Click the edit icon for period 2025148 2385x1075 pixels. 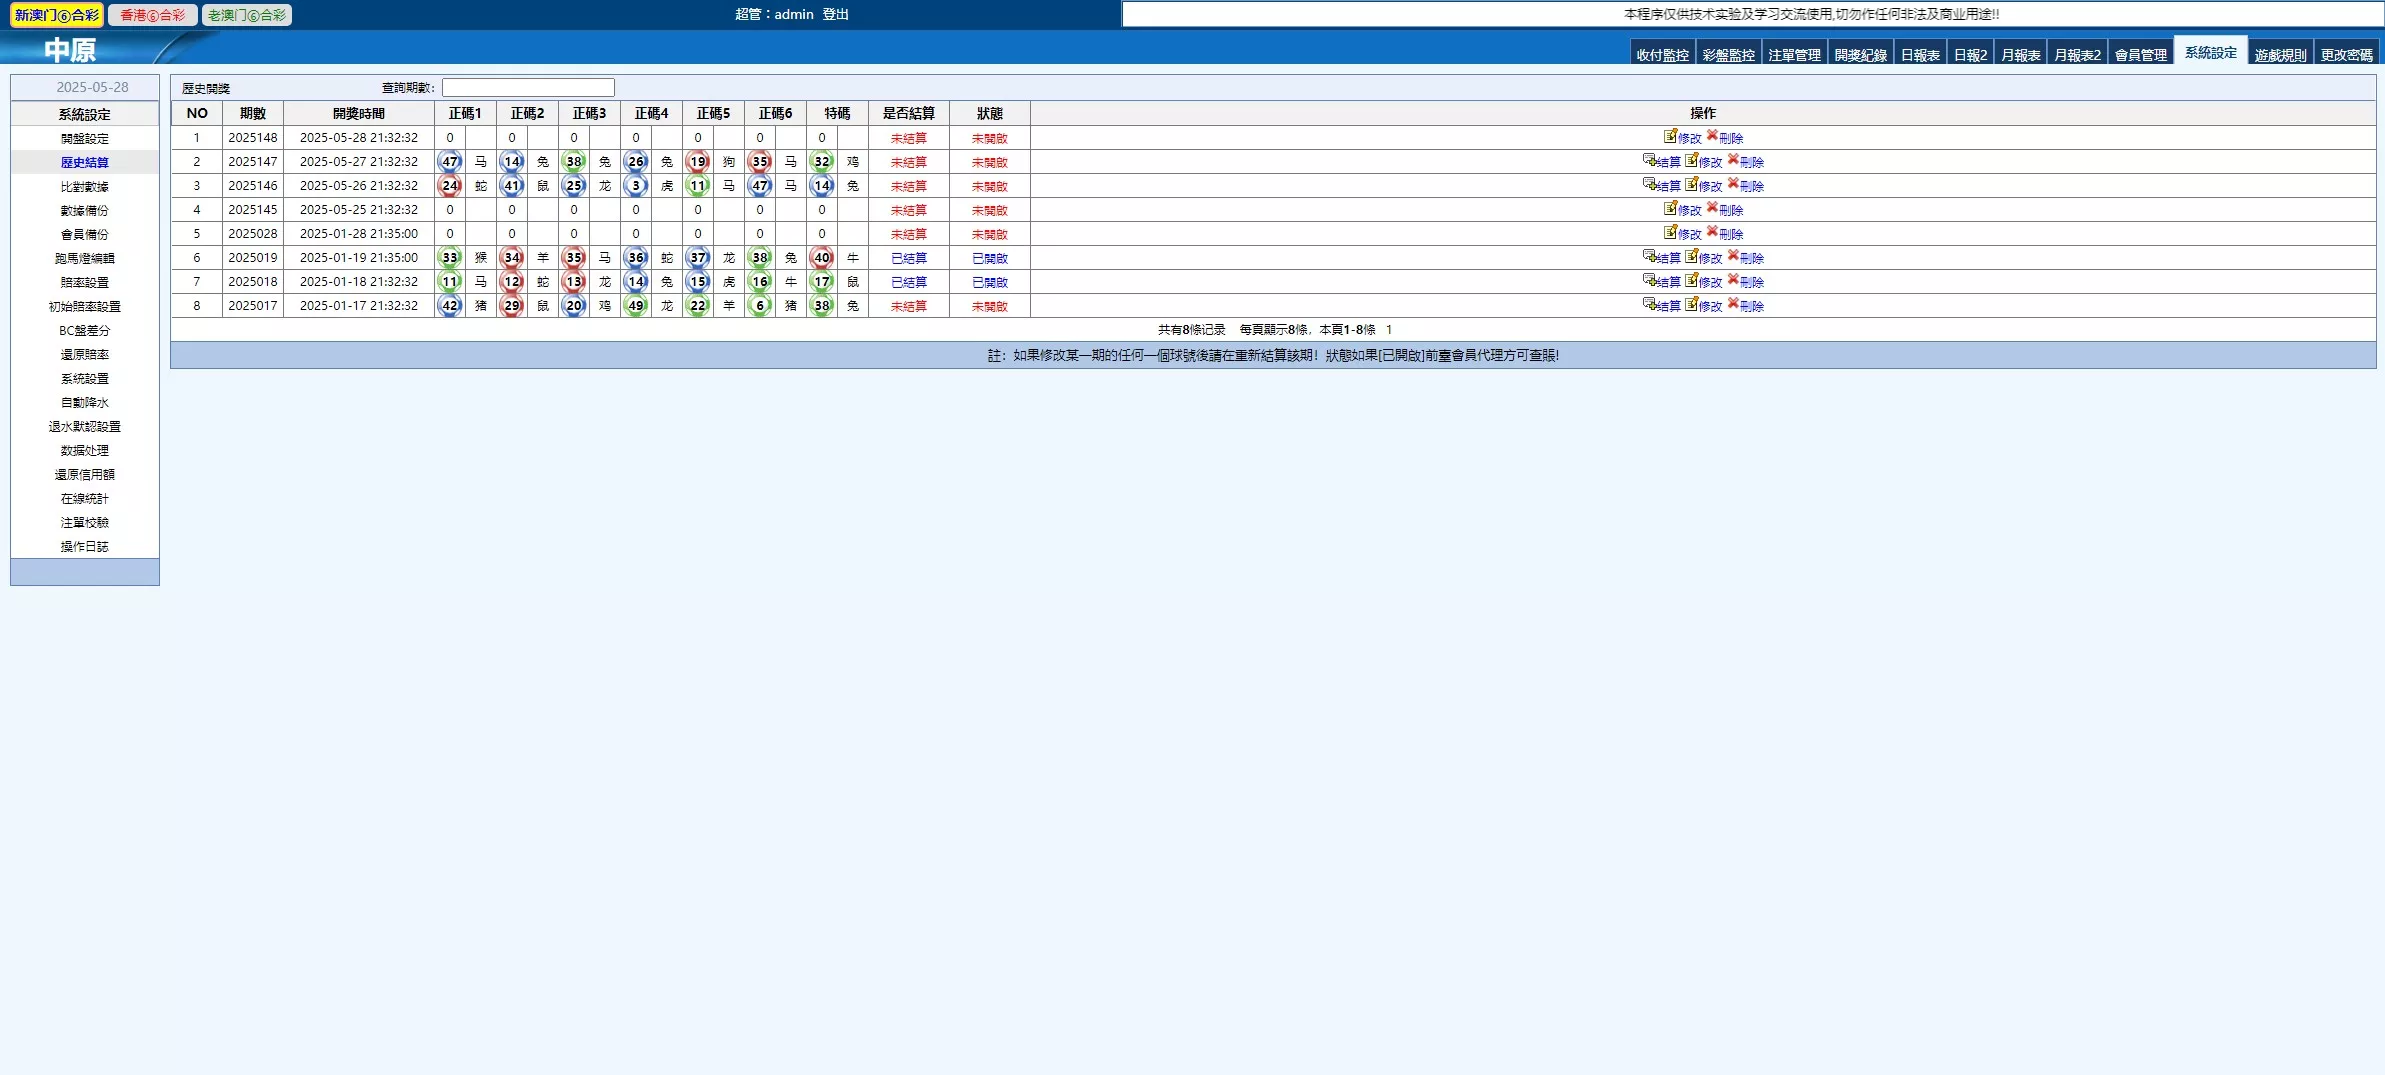click(x=1670, y=136)
